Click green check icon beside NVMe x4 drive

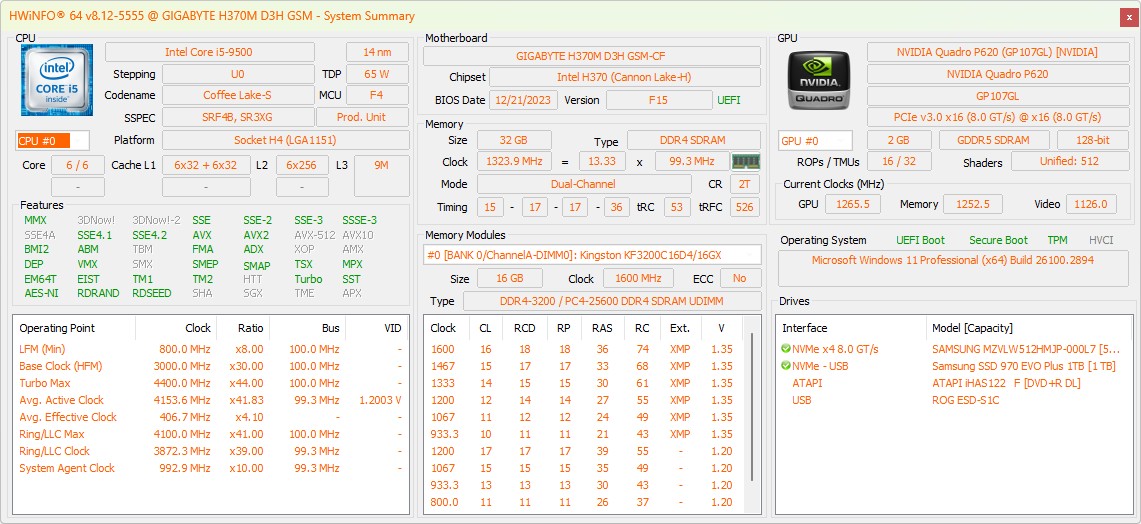tap(786, 349)
